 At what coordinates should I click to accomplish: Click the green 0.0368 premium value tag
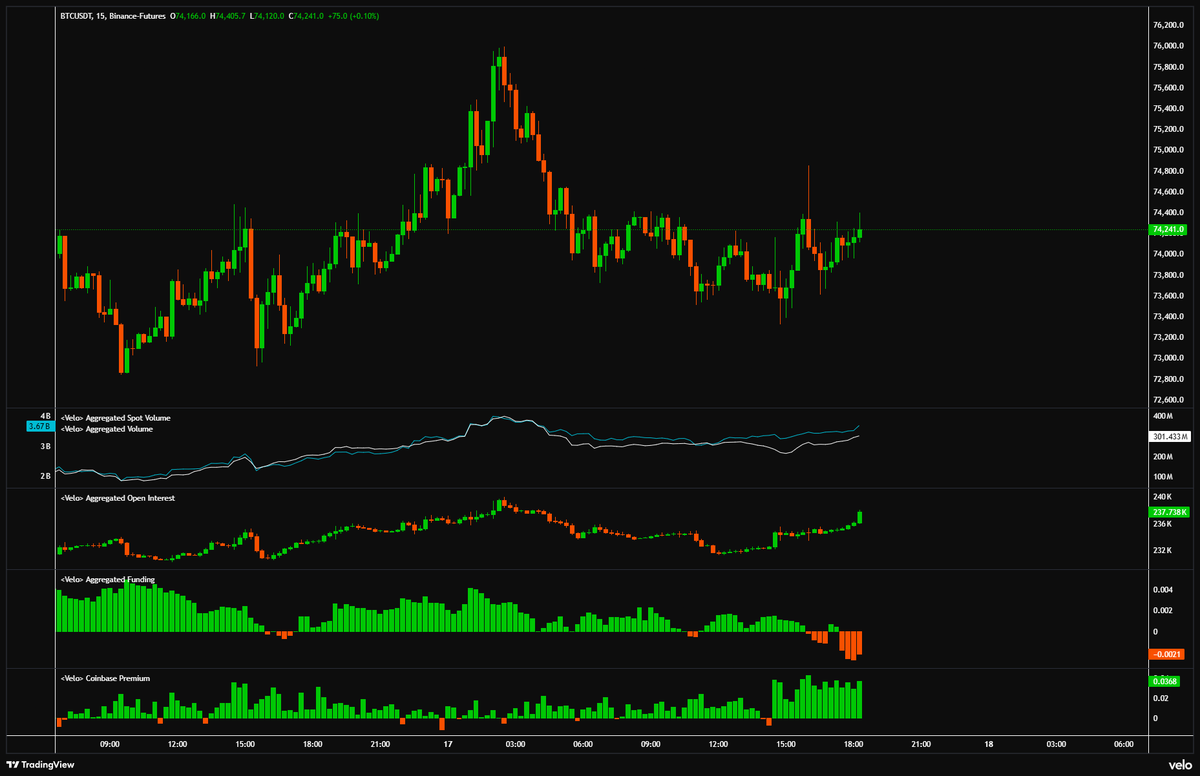click(x=1166, y=681)
